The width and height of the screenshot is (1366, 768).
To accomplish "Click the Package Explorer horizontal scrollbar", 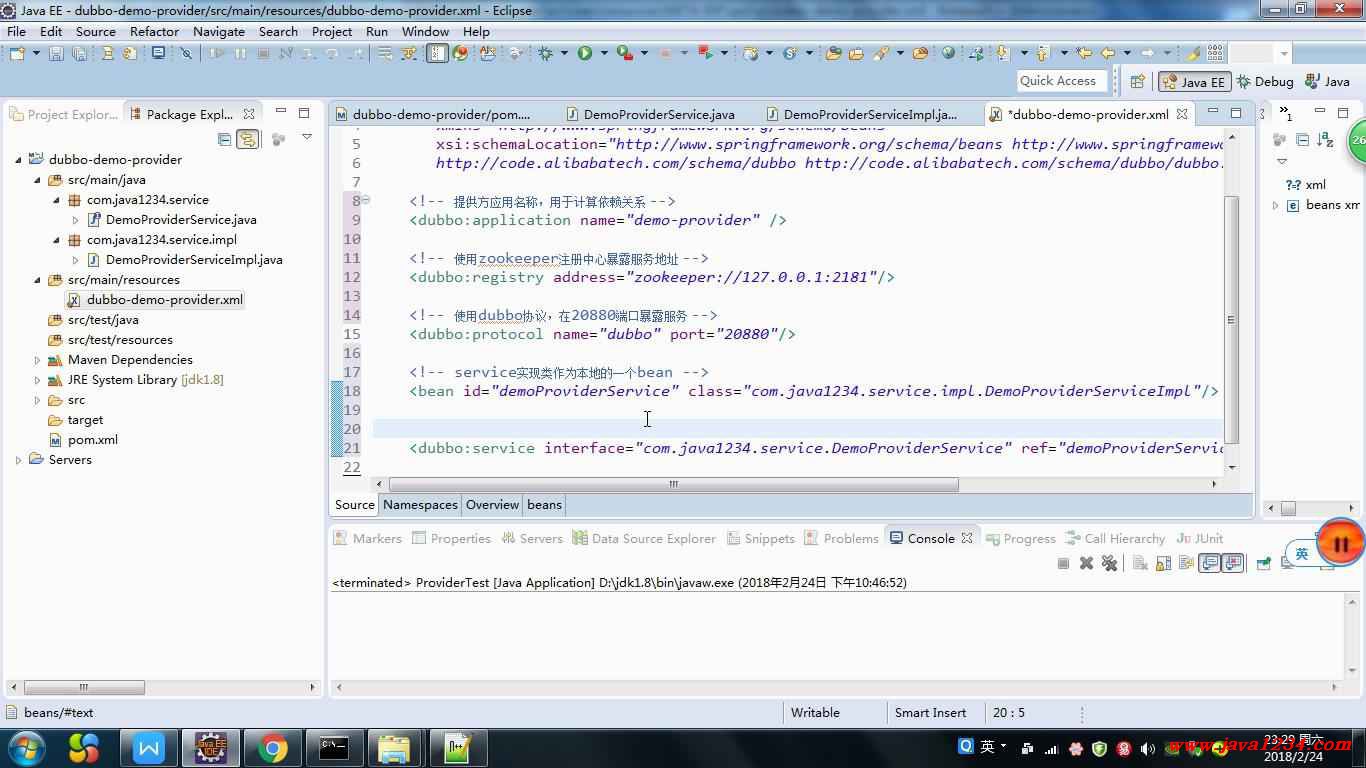I will (84, 687).
